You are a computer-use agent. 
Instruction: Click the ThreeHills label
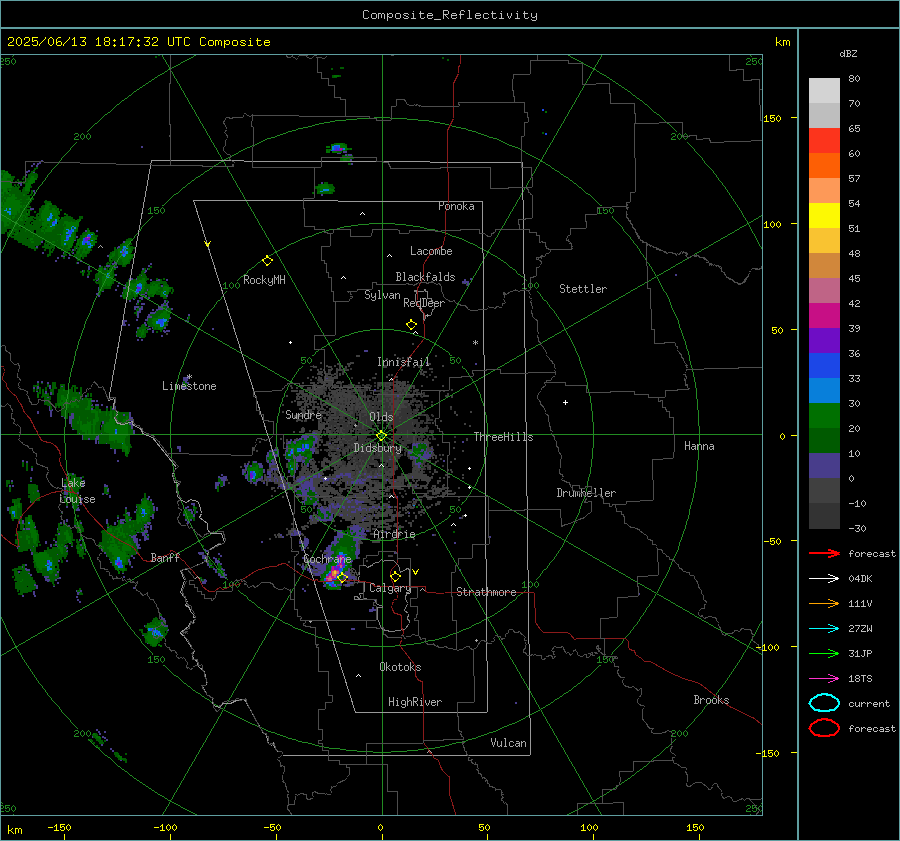coord(503,437)
